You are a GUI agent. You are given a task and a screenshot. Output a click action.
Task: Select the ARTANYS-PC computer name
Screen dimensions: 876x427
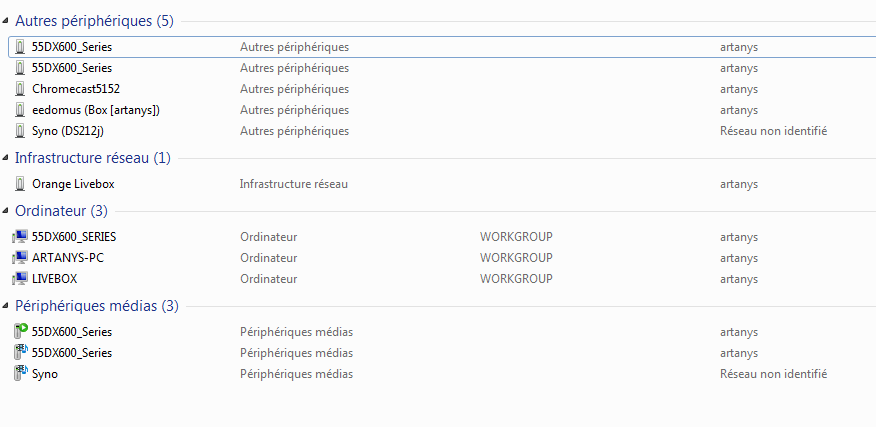pos(68,258)
